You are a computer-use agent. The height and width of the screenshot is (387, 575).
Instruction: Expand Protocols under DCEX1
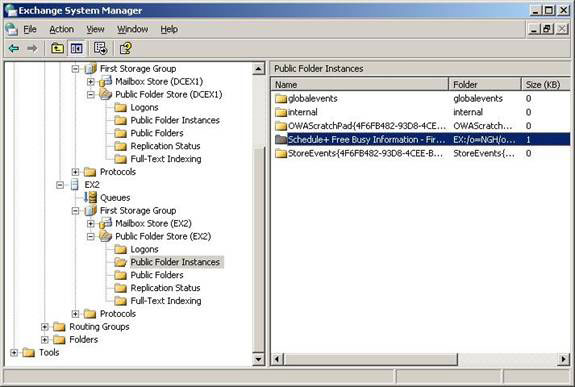pyautogui.click(x=75, y=172)
